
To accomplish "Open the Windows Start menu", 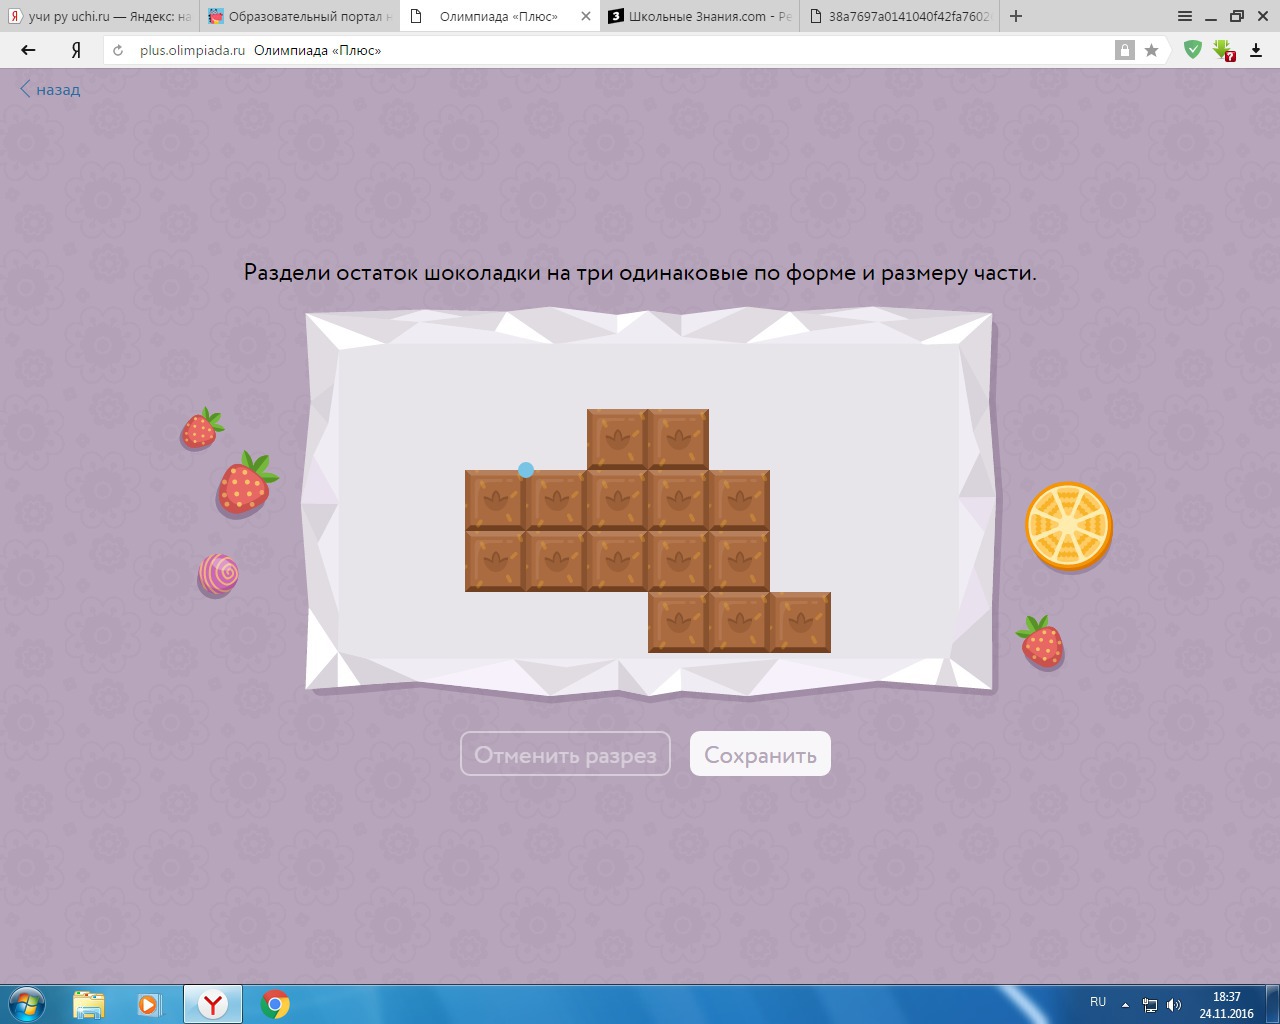I will 27,1003.
